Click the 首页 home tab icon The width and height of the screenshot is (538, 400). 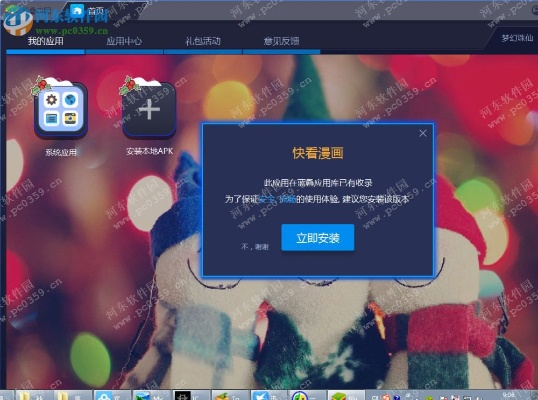click(77, 11)
